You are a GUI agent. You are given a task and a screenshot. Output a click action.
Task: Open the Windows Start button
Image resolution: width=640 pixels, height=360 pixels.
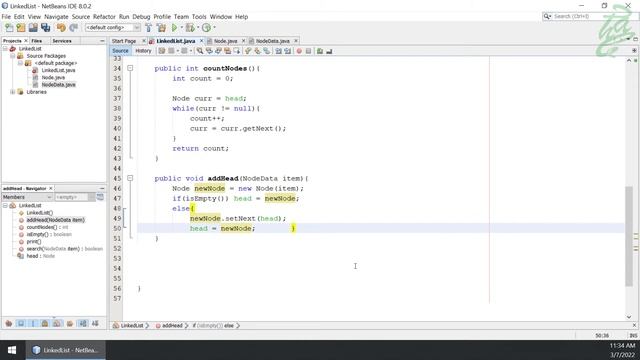pos(12,350)
